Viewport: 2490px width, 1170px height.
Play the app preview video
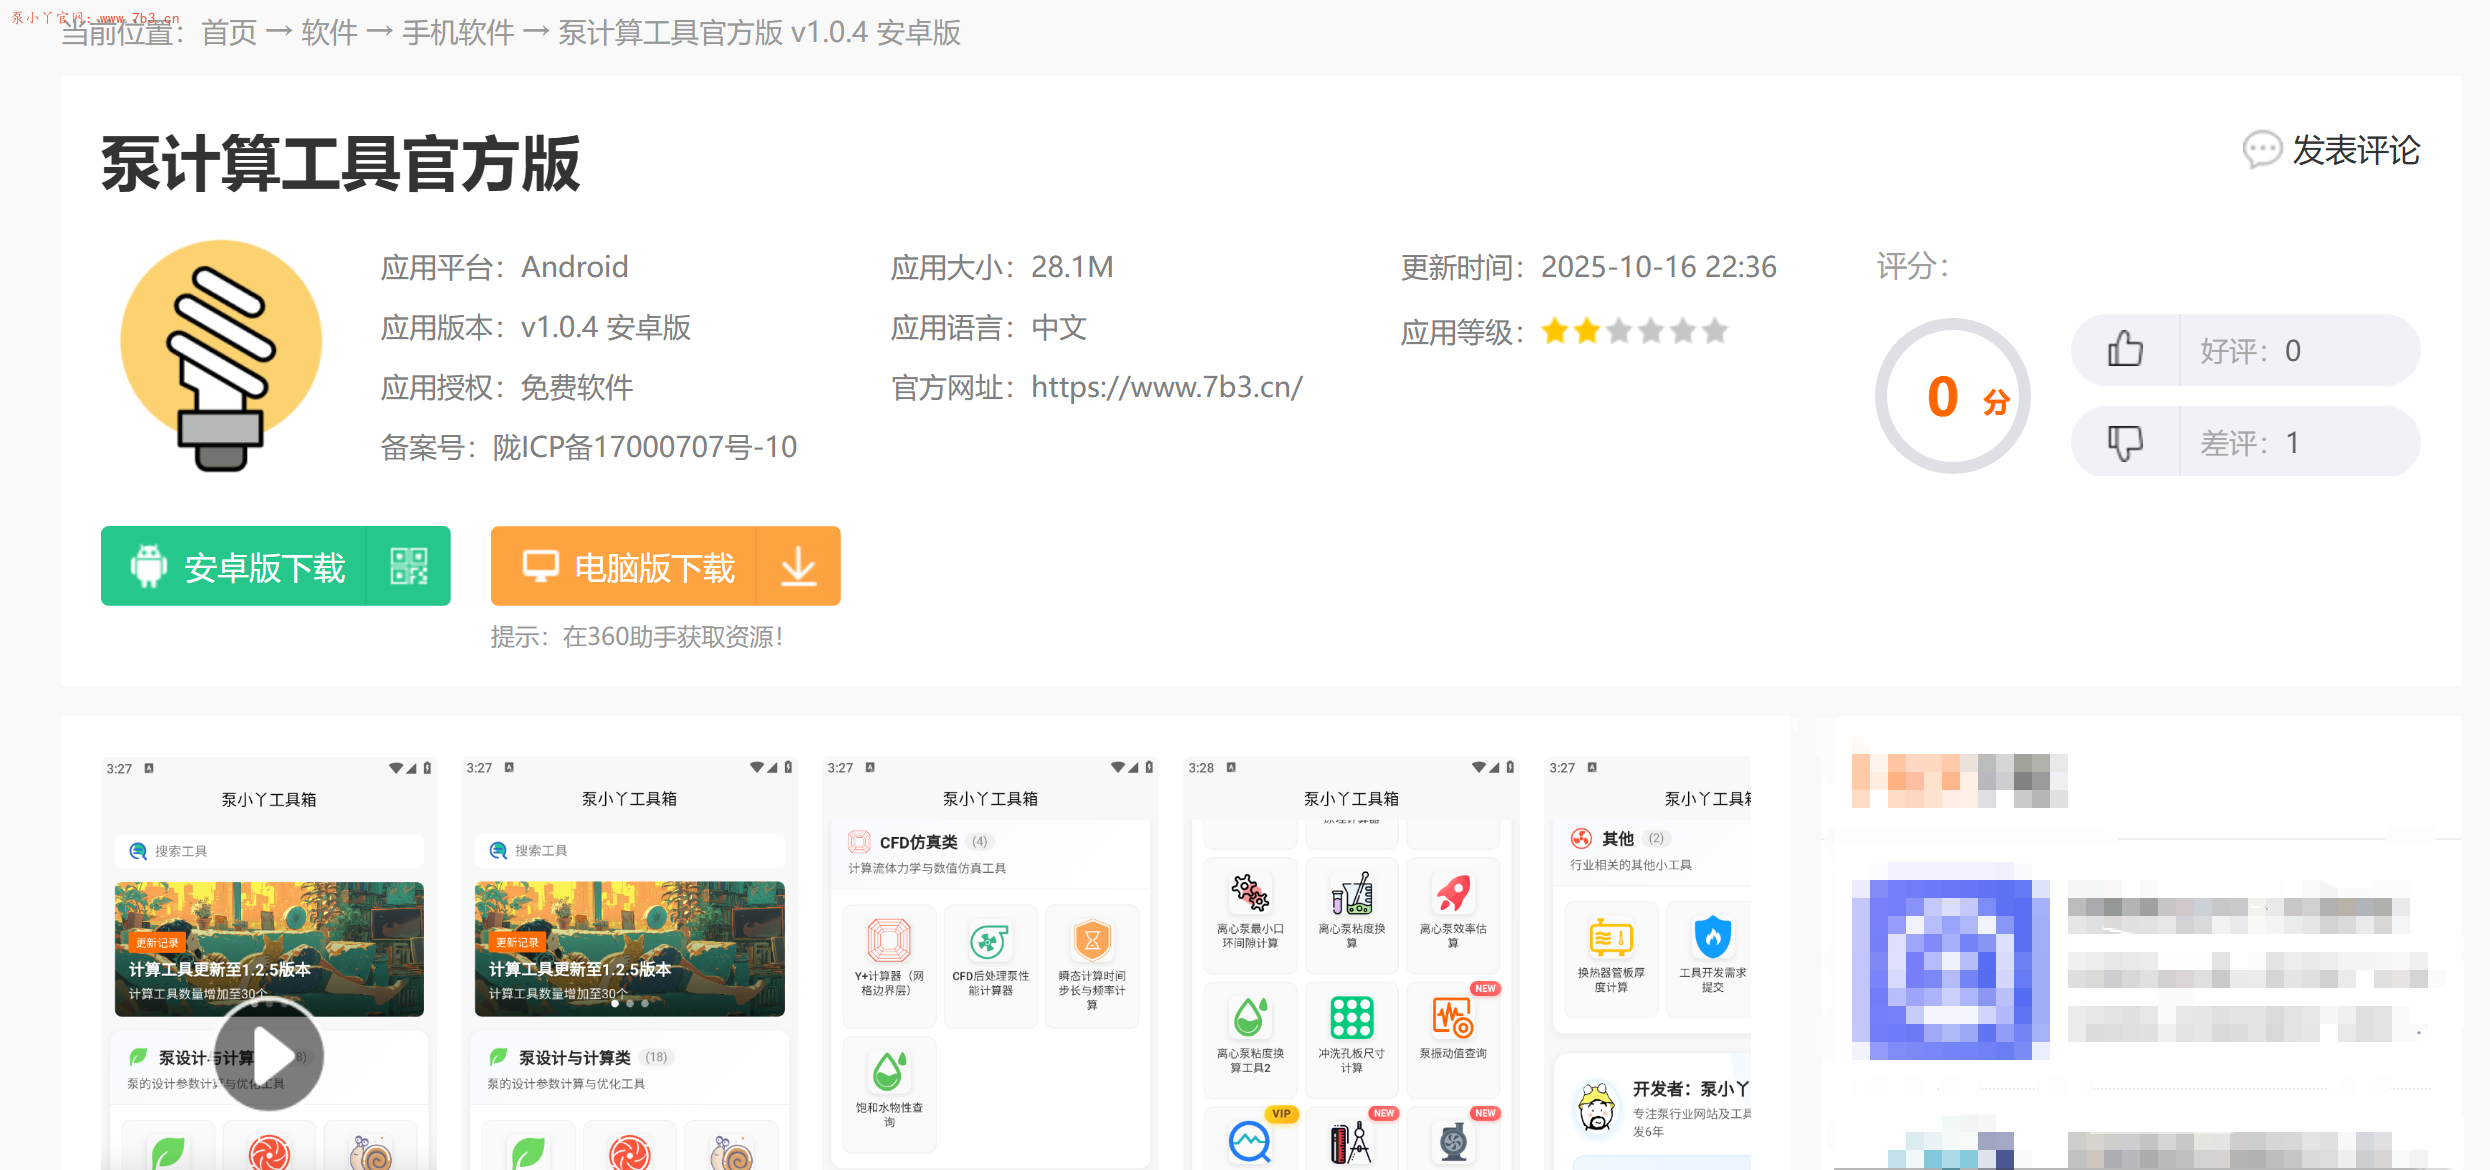[269, 1056]
